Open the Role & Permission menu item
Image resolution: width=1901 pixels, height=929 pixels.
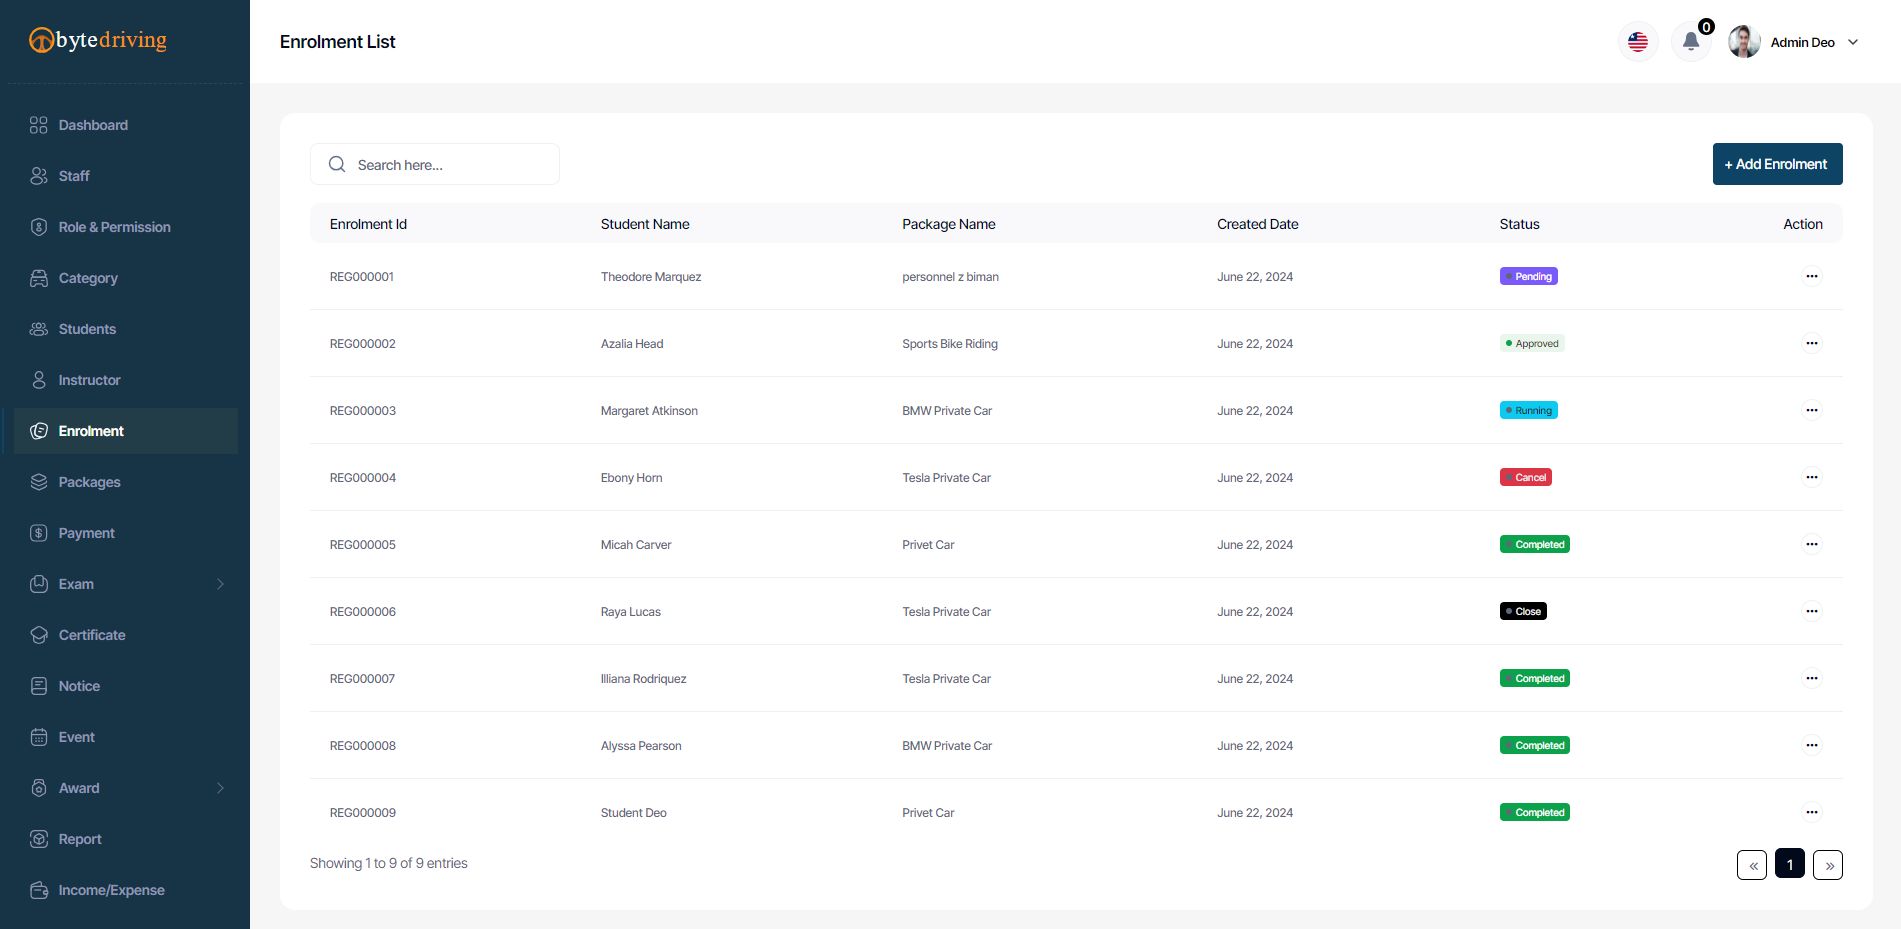tap(114, 227)
